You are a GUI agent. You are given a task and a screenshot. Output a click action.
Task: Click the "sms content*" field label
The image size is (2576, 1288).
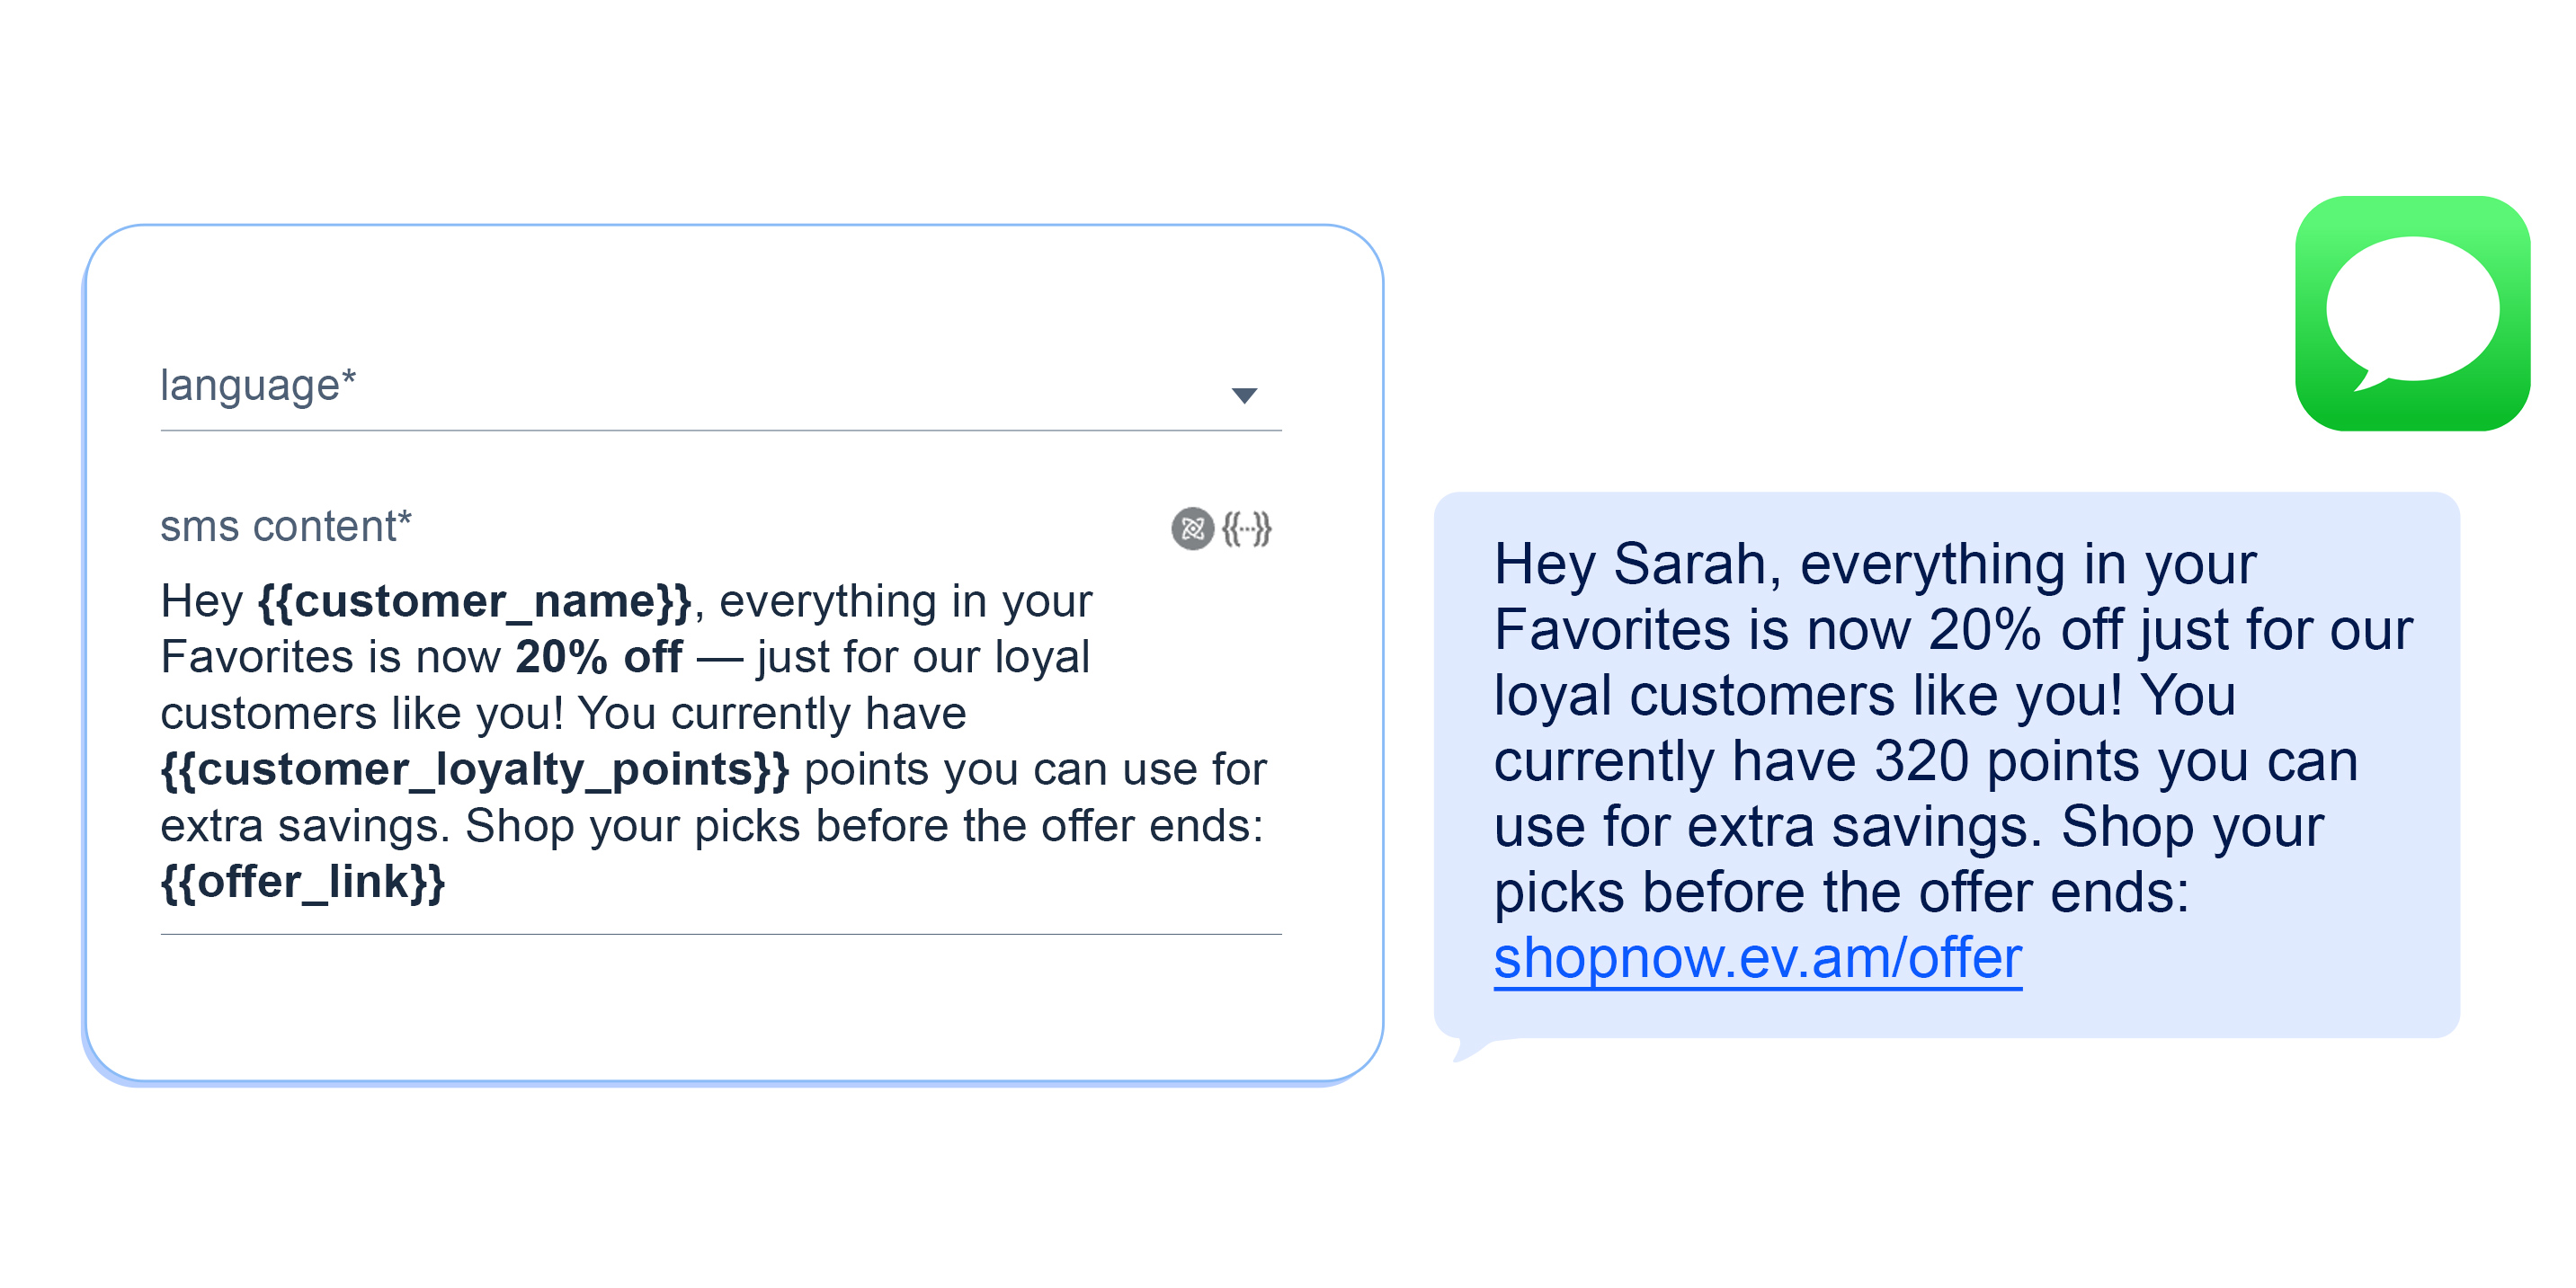click(286, 526)
